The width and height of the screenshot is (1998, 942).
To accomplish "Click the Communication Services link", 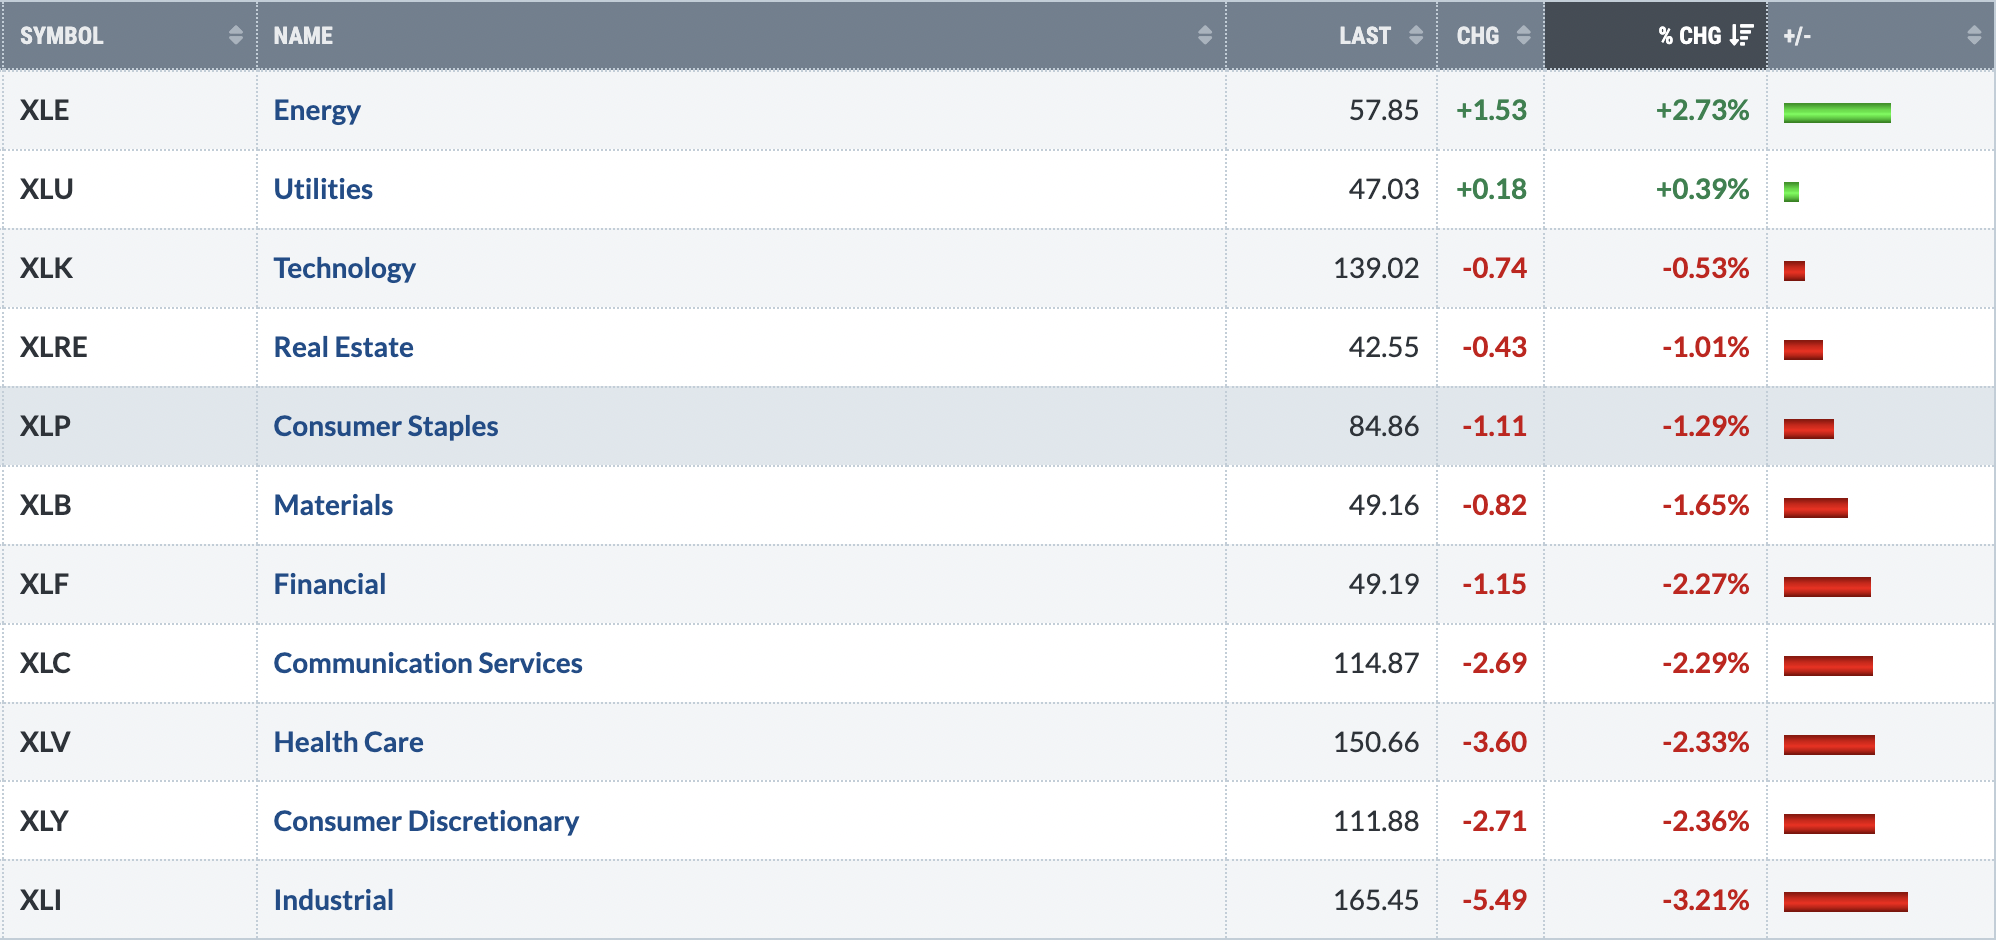I will pos(427,663).
